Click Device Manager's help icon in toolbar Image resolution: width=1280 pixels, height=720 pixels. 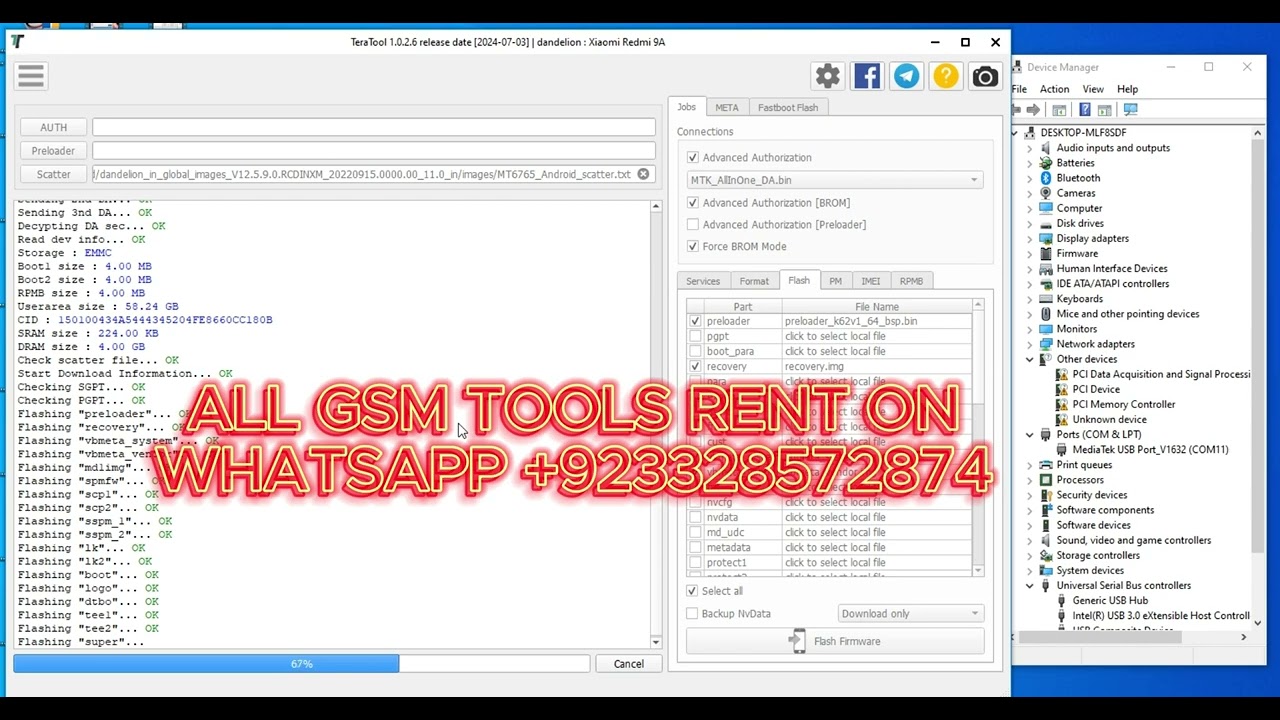tap(1085, 110)
